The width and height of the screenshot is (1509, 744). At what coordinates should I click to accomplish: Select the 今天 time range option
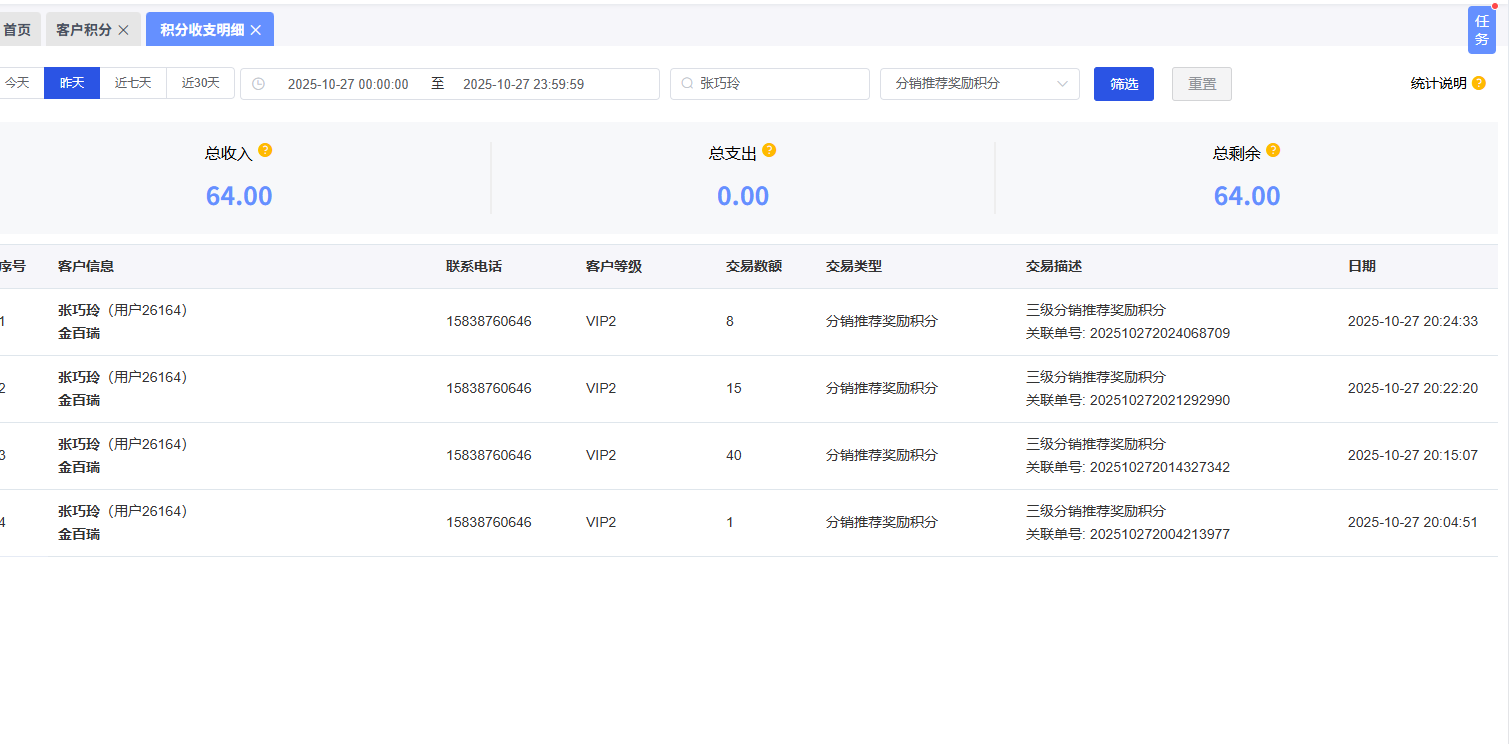[17, 83]
